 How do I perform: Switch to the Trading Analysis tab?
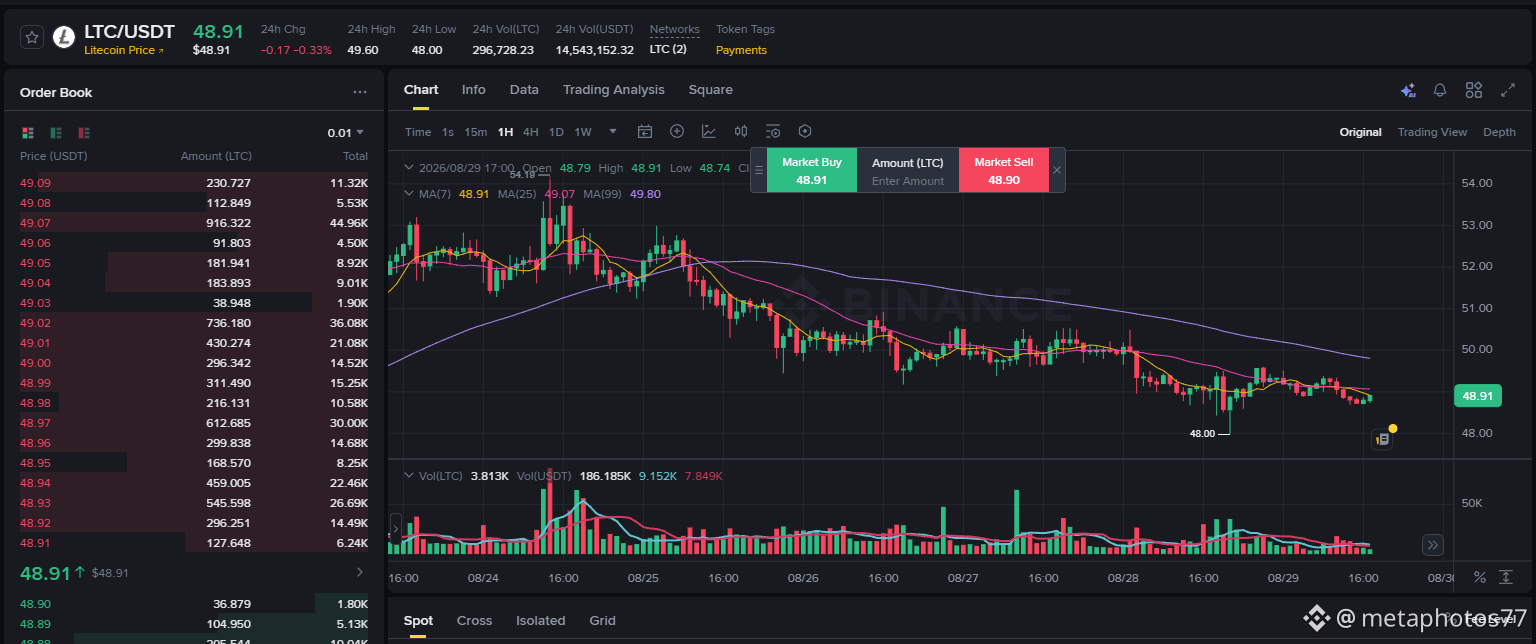613,90
